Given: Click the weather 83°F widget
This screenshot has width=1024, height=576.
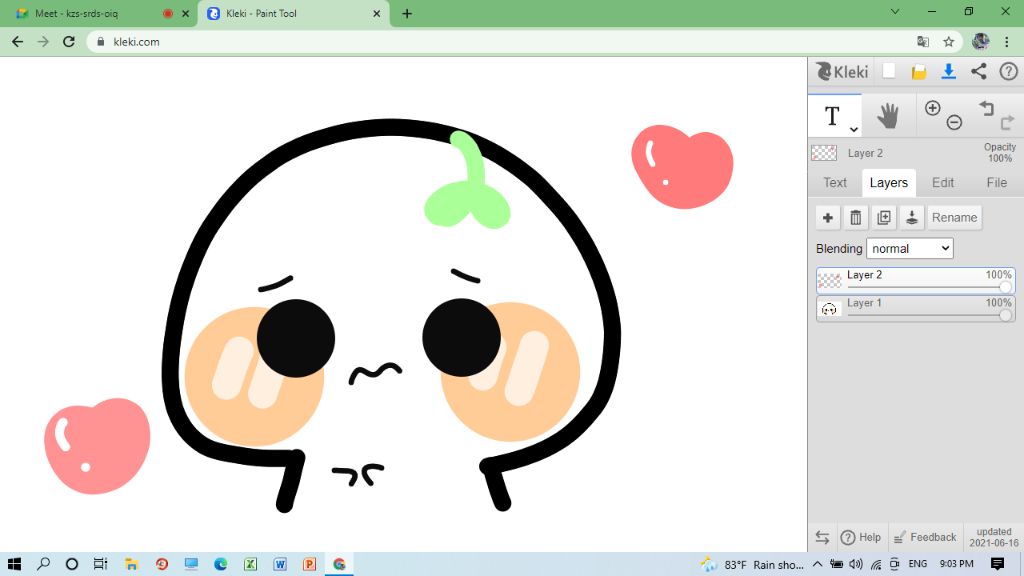Looking at the screenshot, I should 752,564.
